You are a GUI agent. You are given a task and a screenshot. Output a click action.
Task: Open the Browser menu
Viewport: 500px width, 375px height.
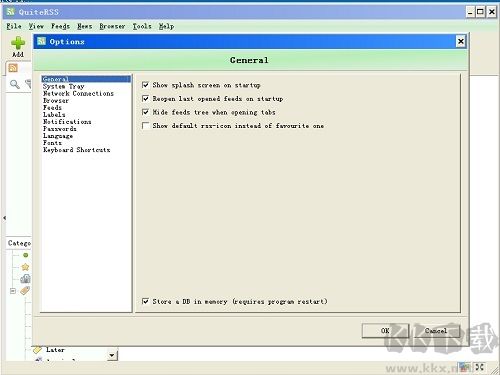pos(112,26)
